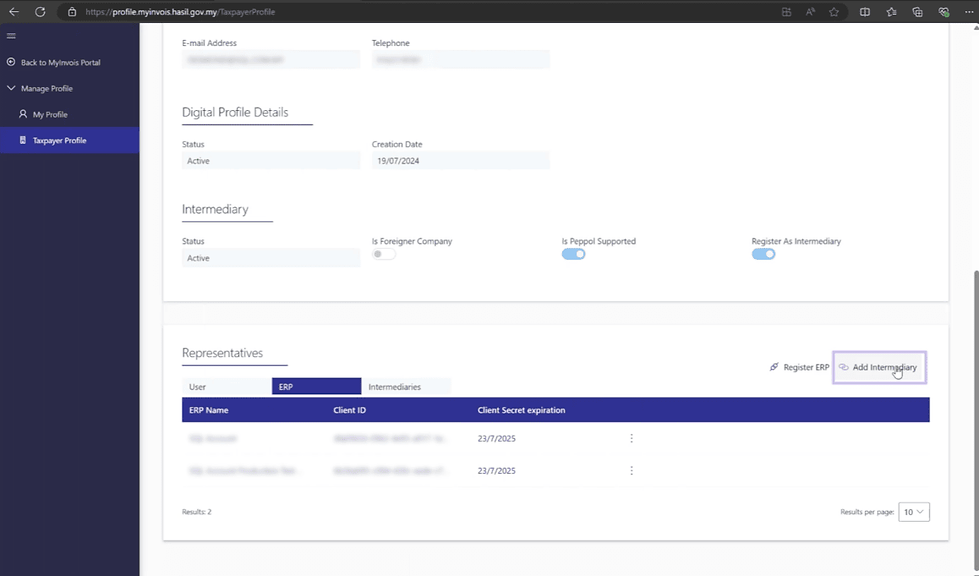979x576 pixels.
Task: Click the Taxpayer Profile building icon
Action: 22,140
